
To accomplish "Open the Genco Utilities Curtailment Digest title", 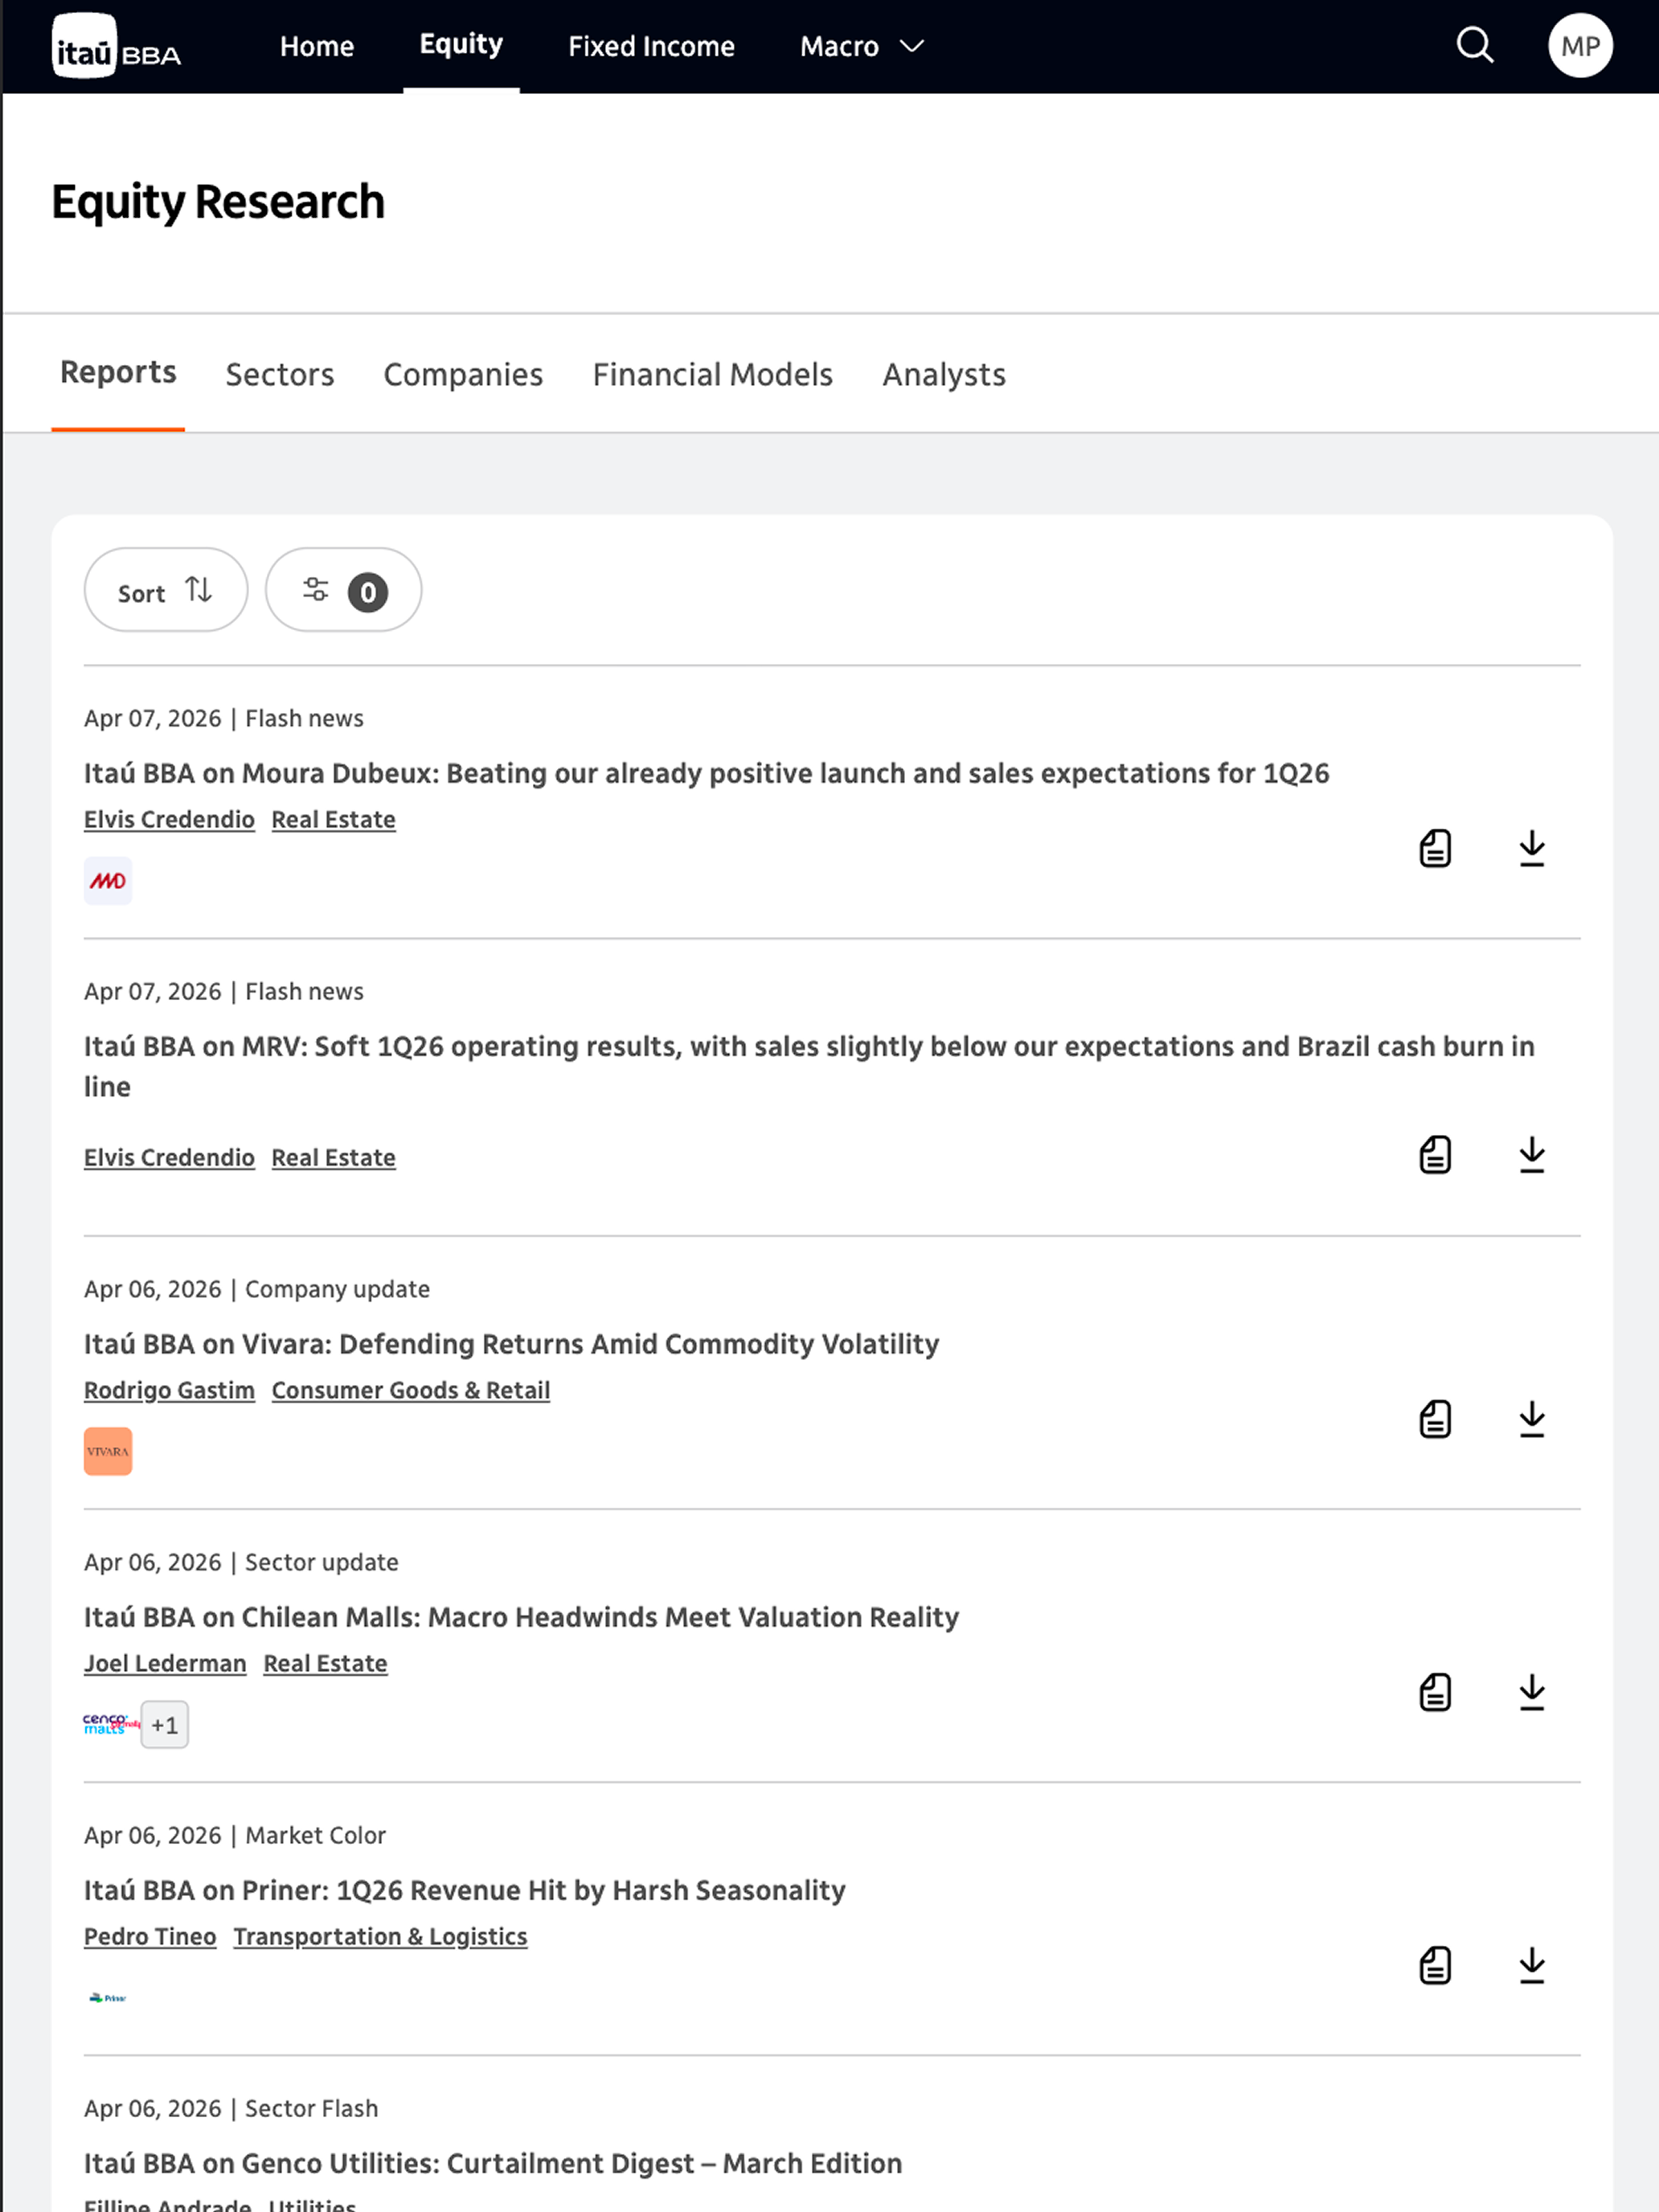I will click(x=493, y=2162).
